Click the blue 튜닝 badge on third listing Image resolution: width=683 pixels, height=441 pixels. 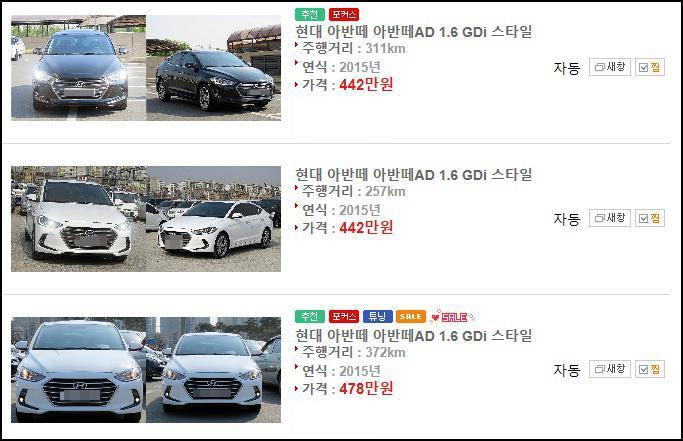(378, 316)
